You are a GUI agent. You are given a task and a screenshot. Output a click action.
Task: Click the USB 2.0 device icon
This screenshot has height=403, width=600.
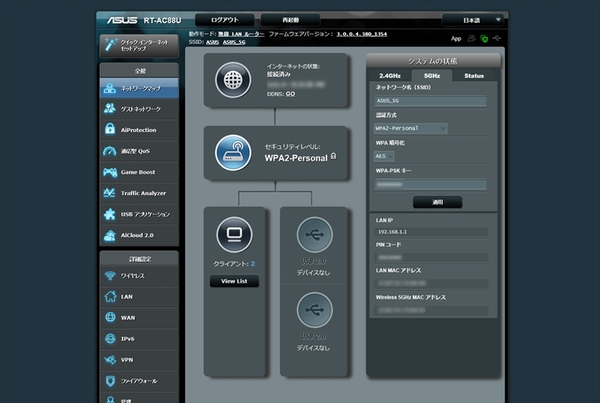(x=315, y=310)
